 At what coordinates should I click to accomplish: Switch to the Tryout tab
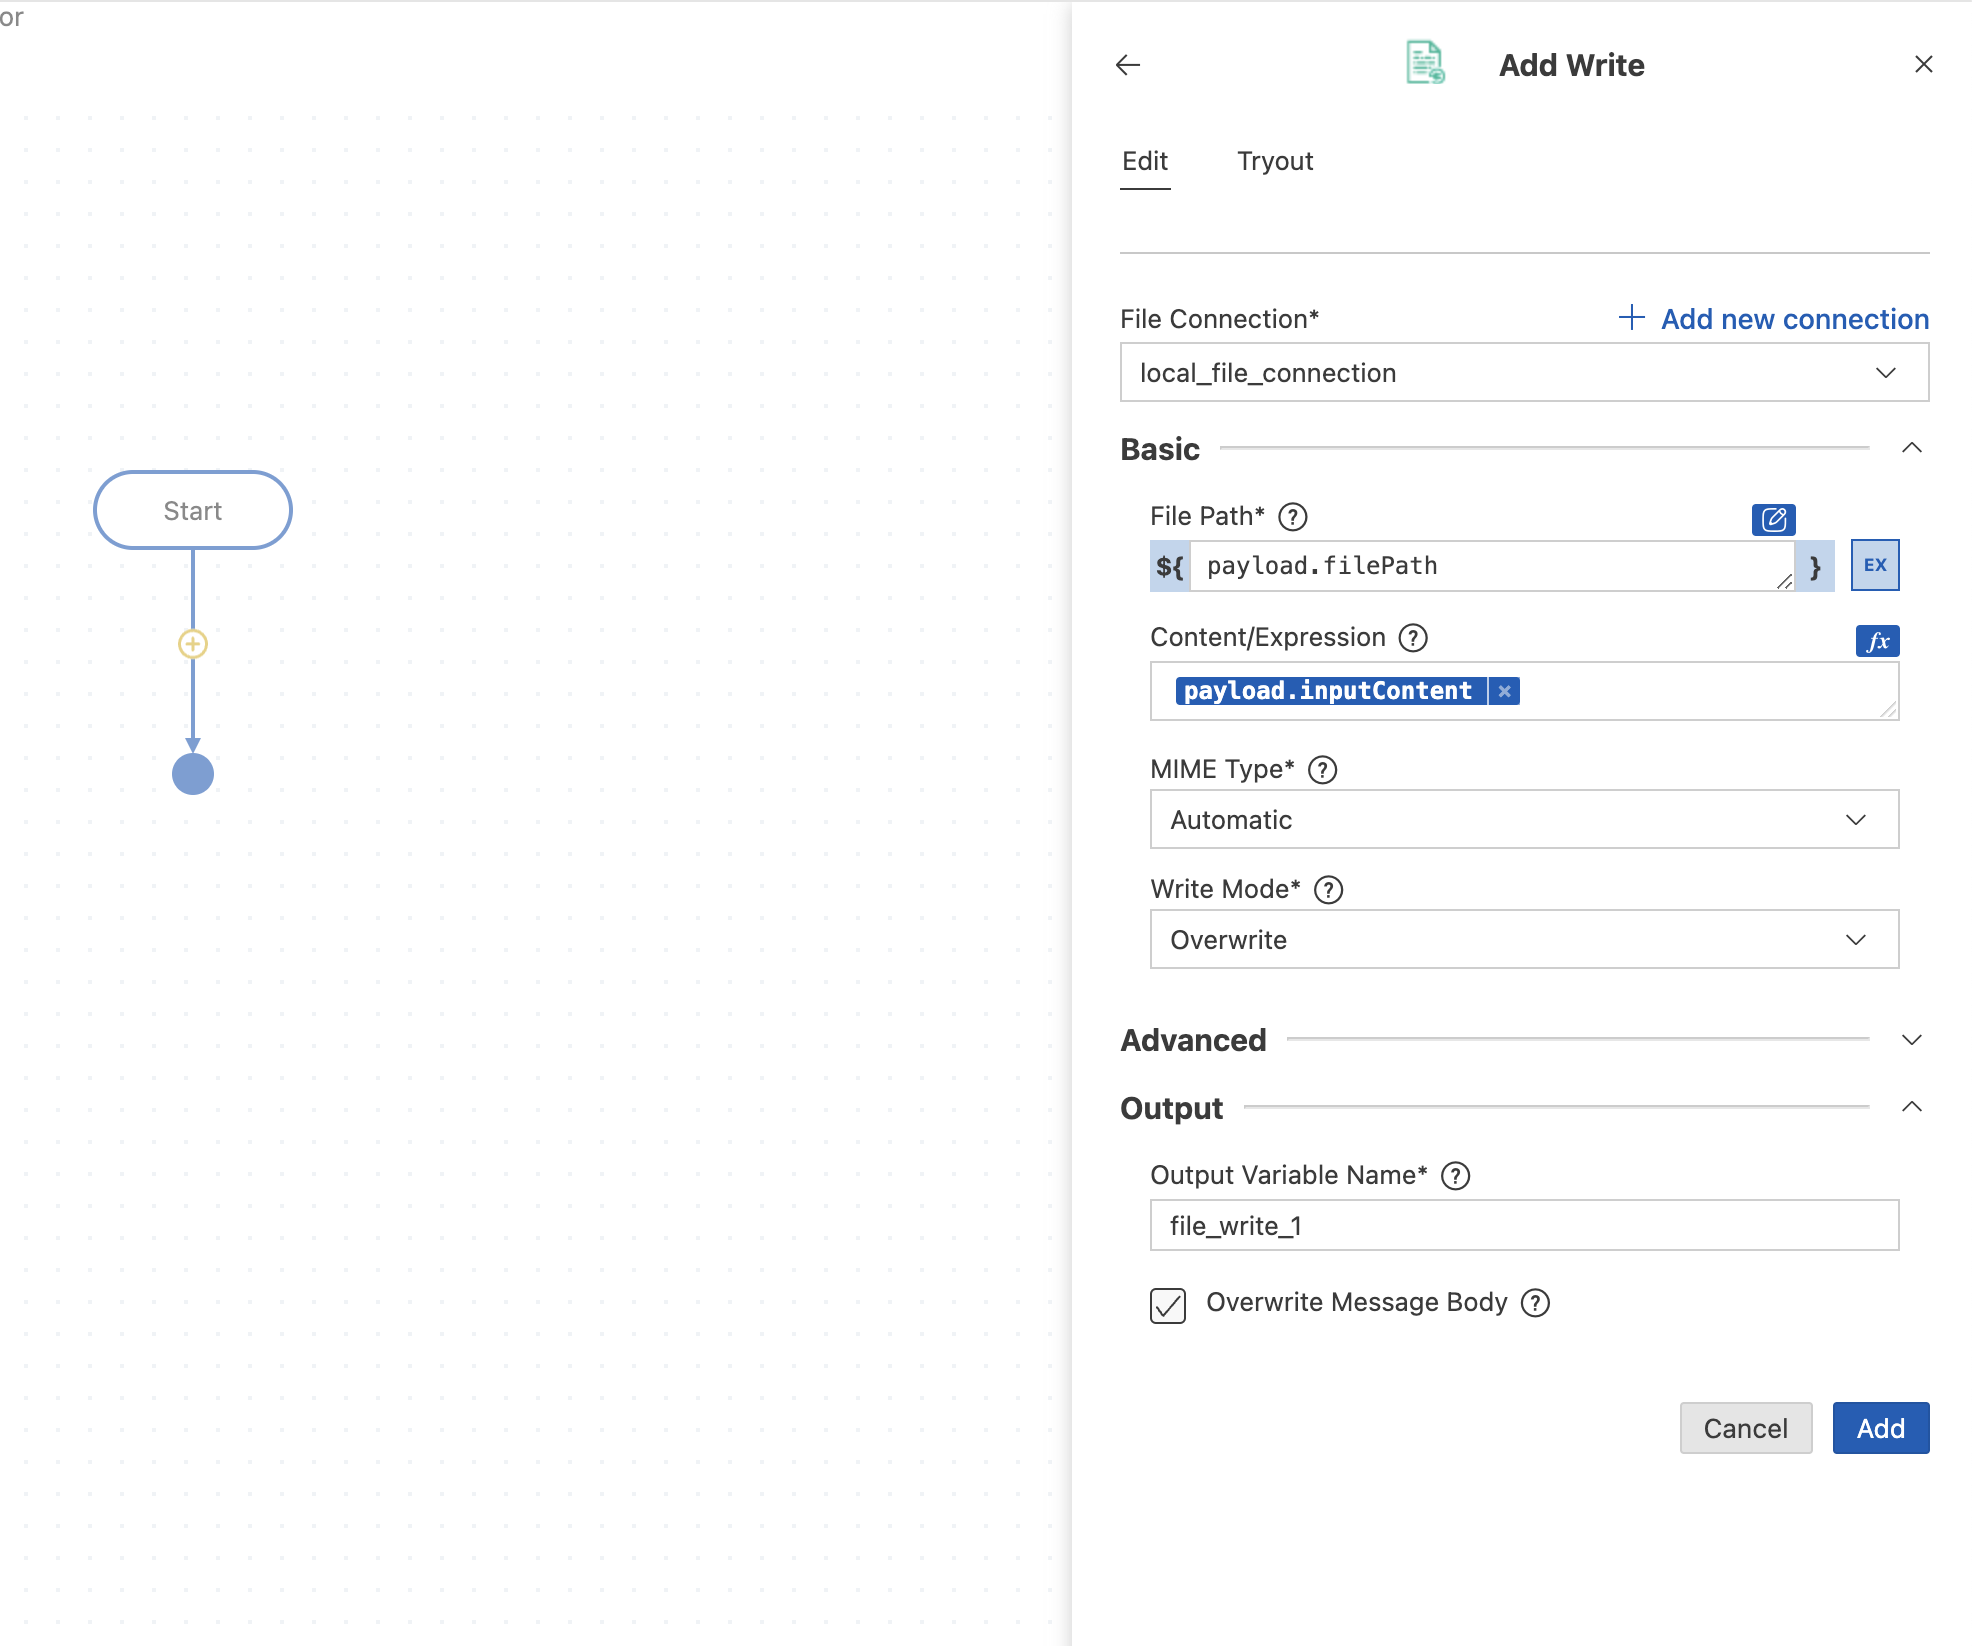1275,161
